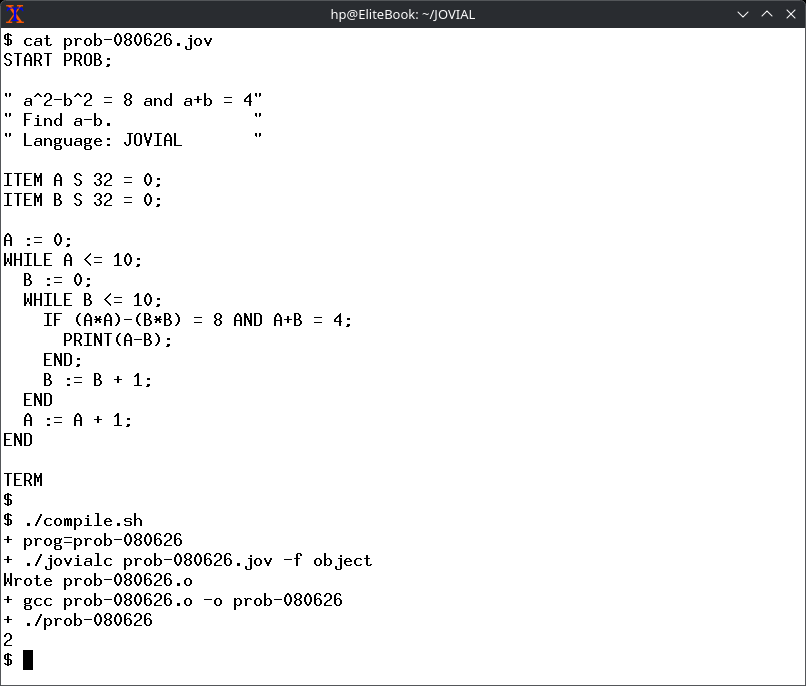This screenshot has height=686, width=806.
Task: Click the 'cat prob-080626.jov' command line
Action: [108, 41]
